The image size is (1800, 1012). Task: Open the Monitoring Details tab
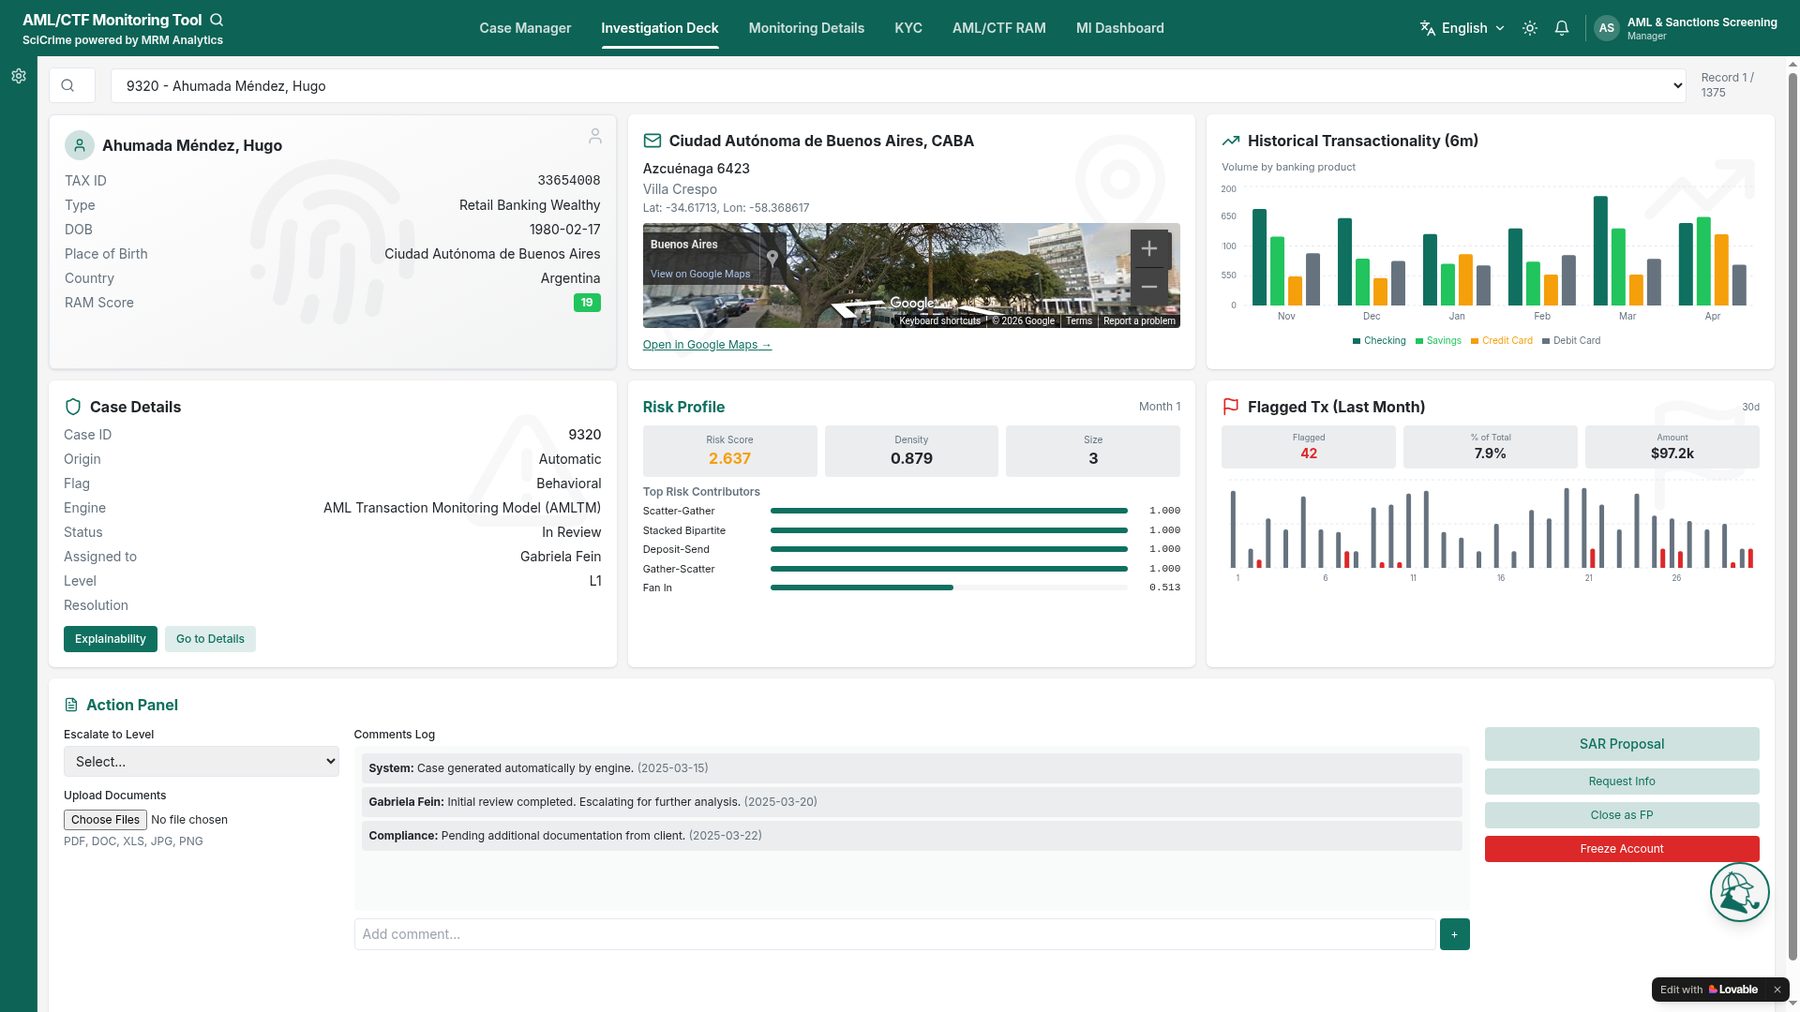point(806,28)
